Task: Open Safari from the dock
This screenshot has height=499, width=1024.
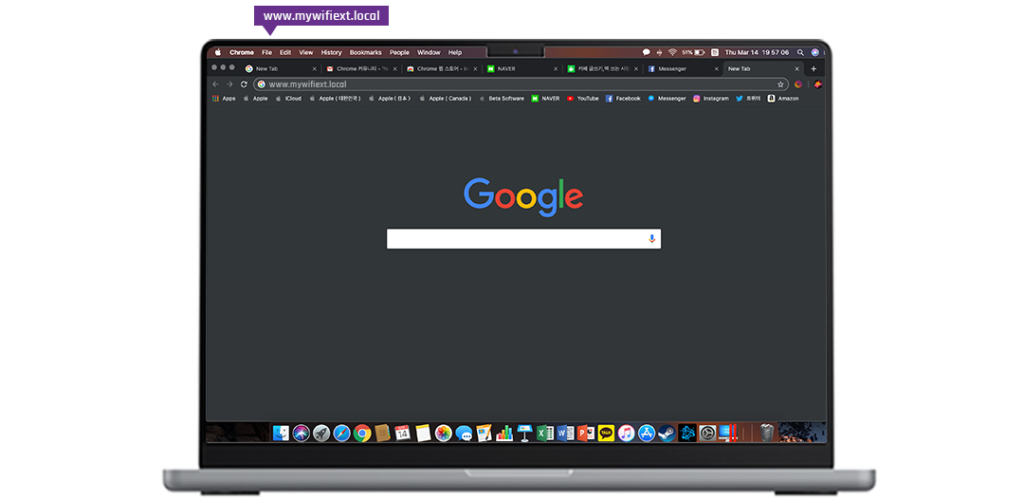Action: [x=342, y=433]
